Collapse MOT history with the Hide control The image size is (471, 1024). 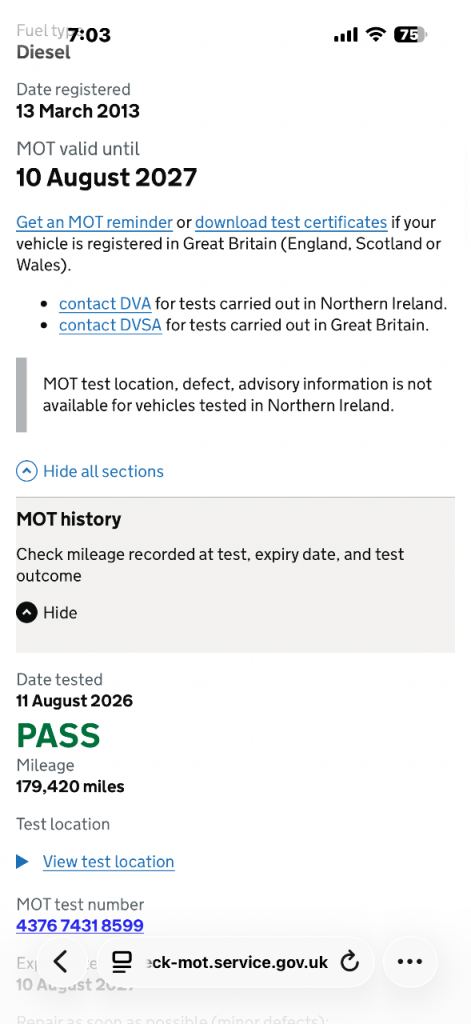[x=60, y=613]
